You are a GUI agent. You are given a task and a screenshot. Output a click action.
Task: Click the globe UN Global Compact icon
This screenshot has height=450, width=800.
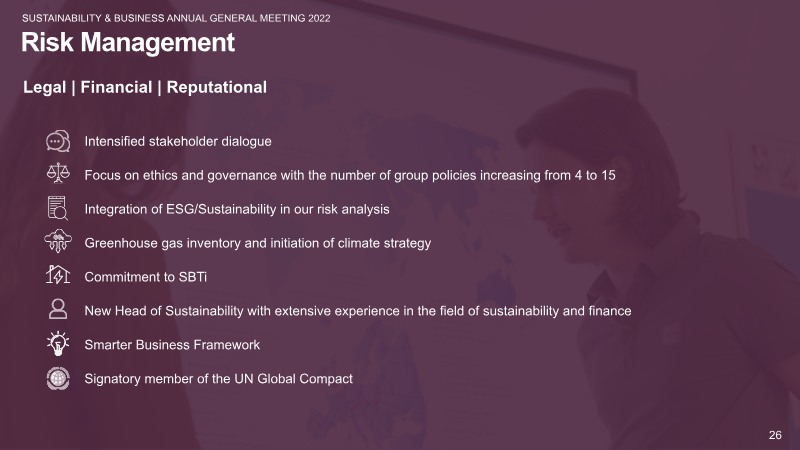pos(58,379)
